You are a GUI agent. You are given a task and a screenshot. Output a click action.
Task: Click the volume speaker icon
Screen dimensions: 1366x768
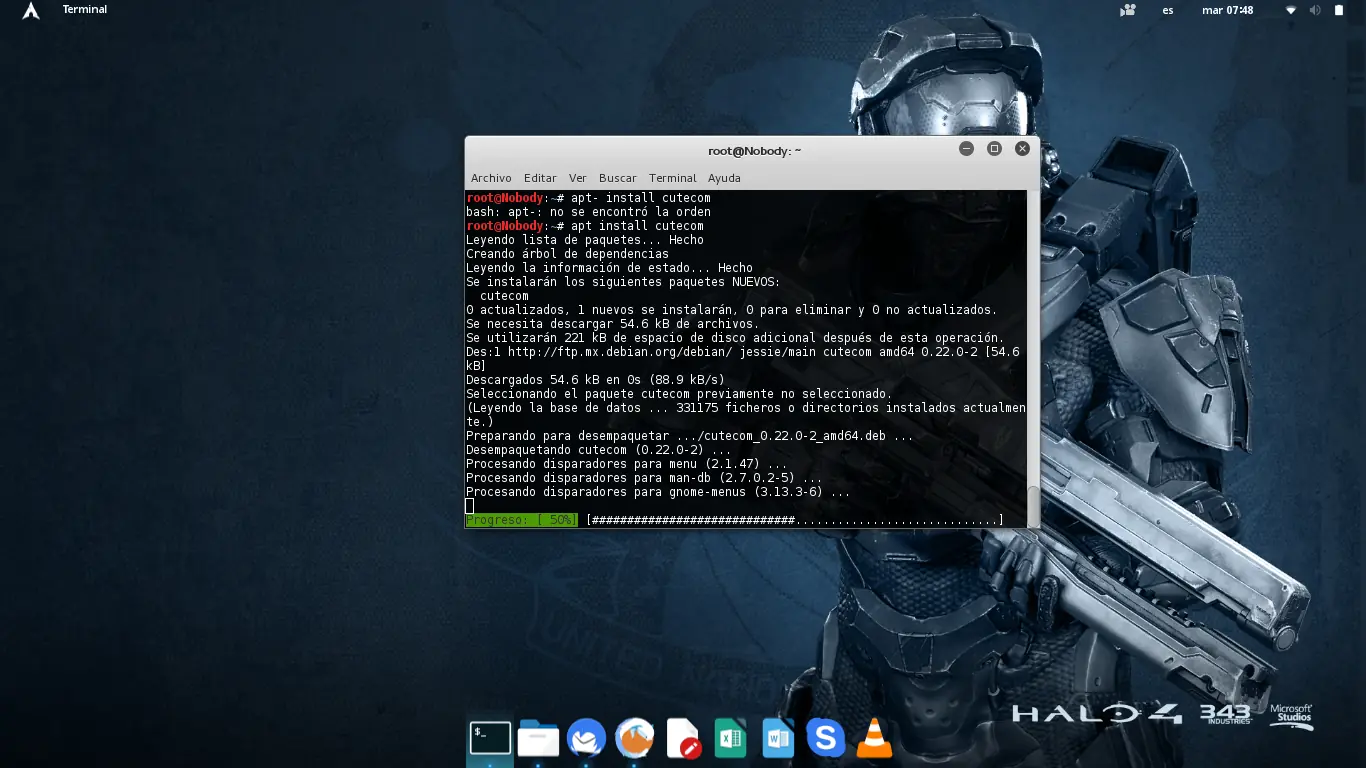coord(1315,10)
